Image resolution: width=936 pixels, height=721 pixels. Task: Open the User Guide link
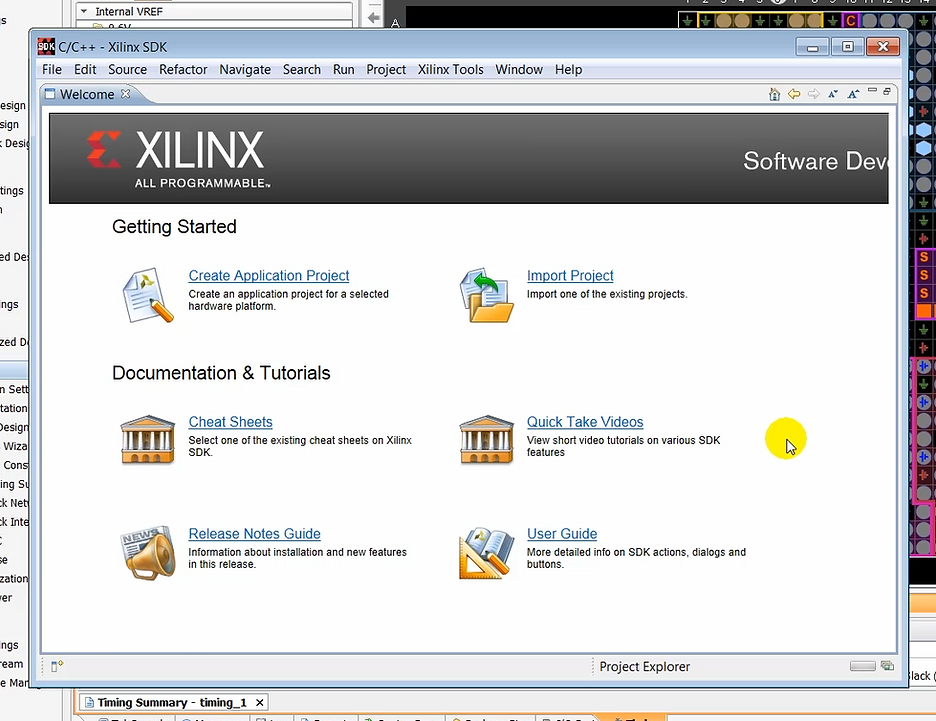(561, 533)
